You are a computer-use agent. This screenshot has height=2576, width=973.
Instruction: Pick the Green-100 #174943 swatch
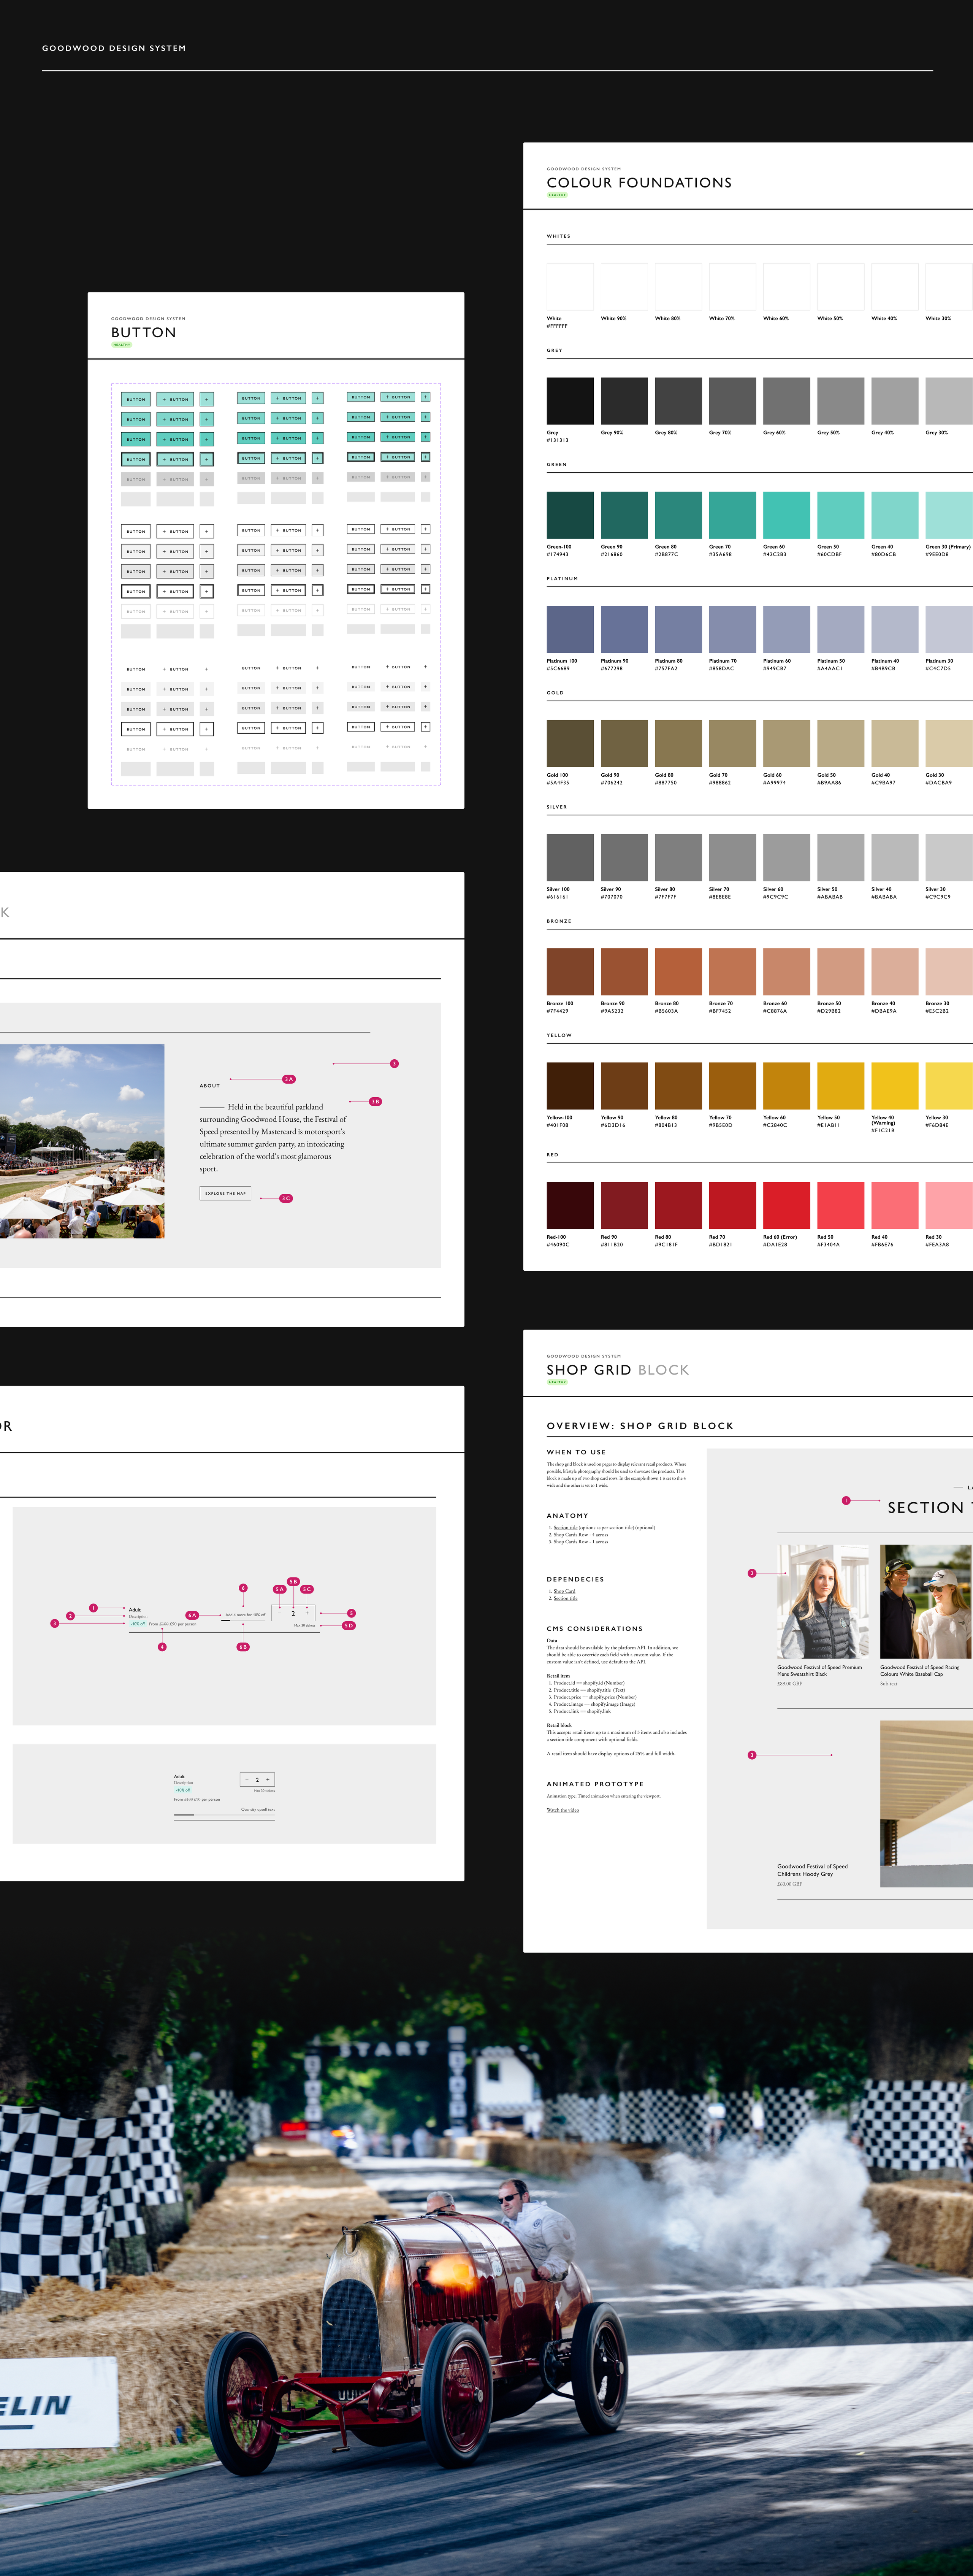[x=570, y=515]
